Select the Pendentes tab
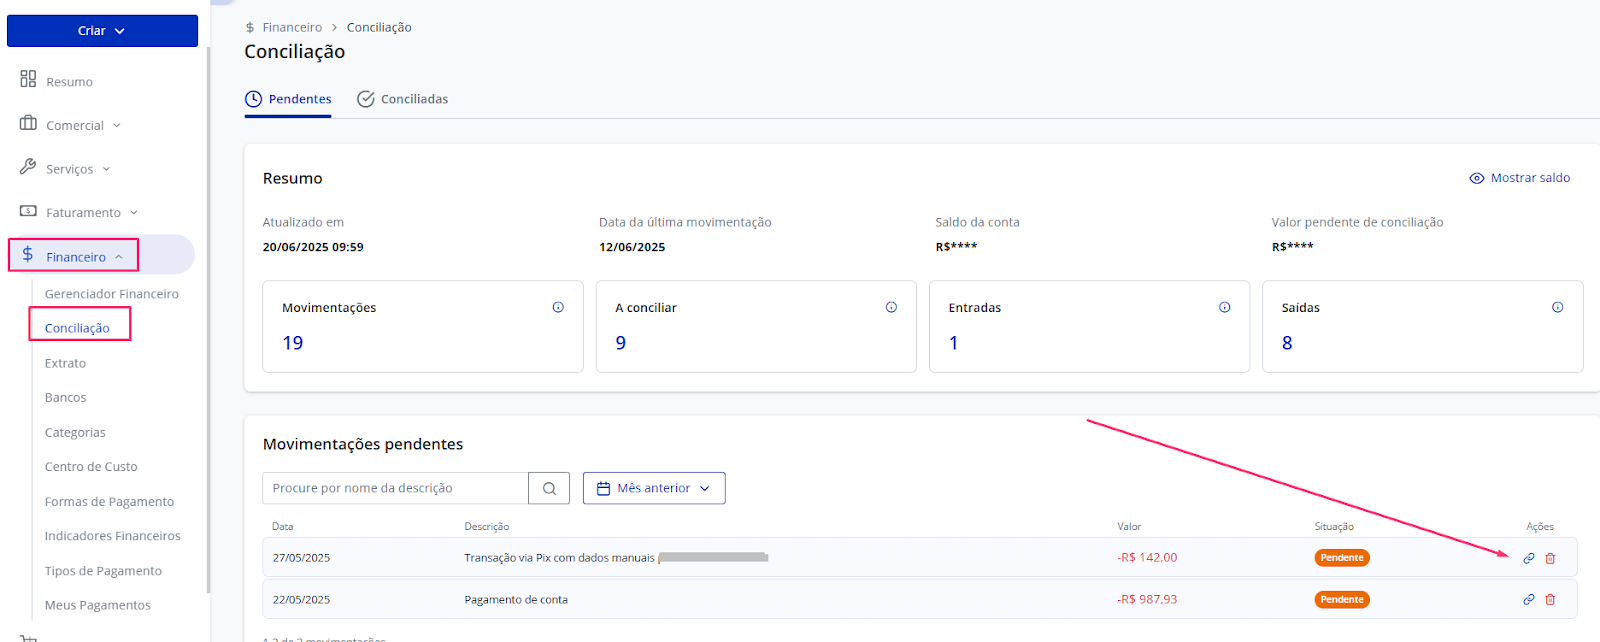This screenshot has height=642, width=1600. pos(288,99)
